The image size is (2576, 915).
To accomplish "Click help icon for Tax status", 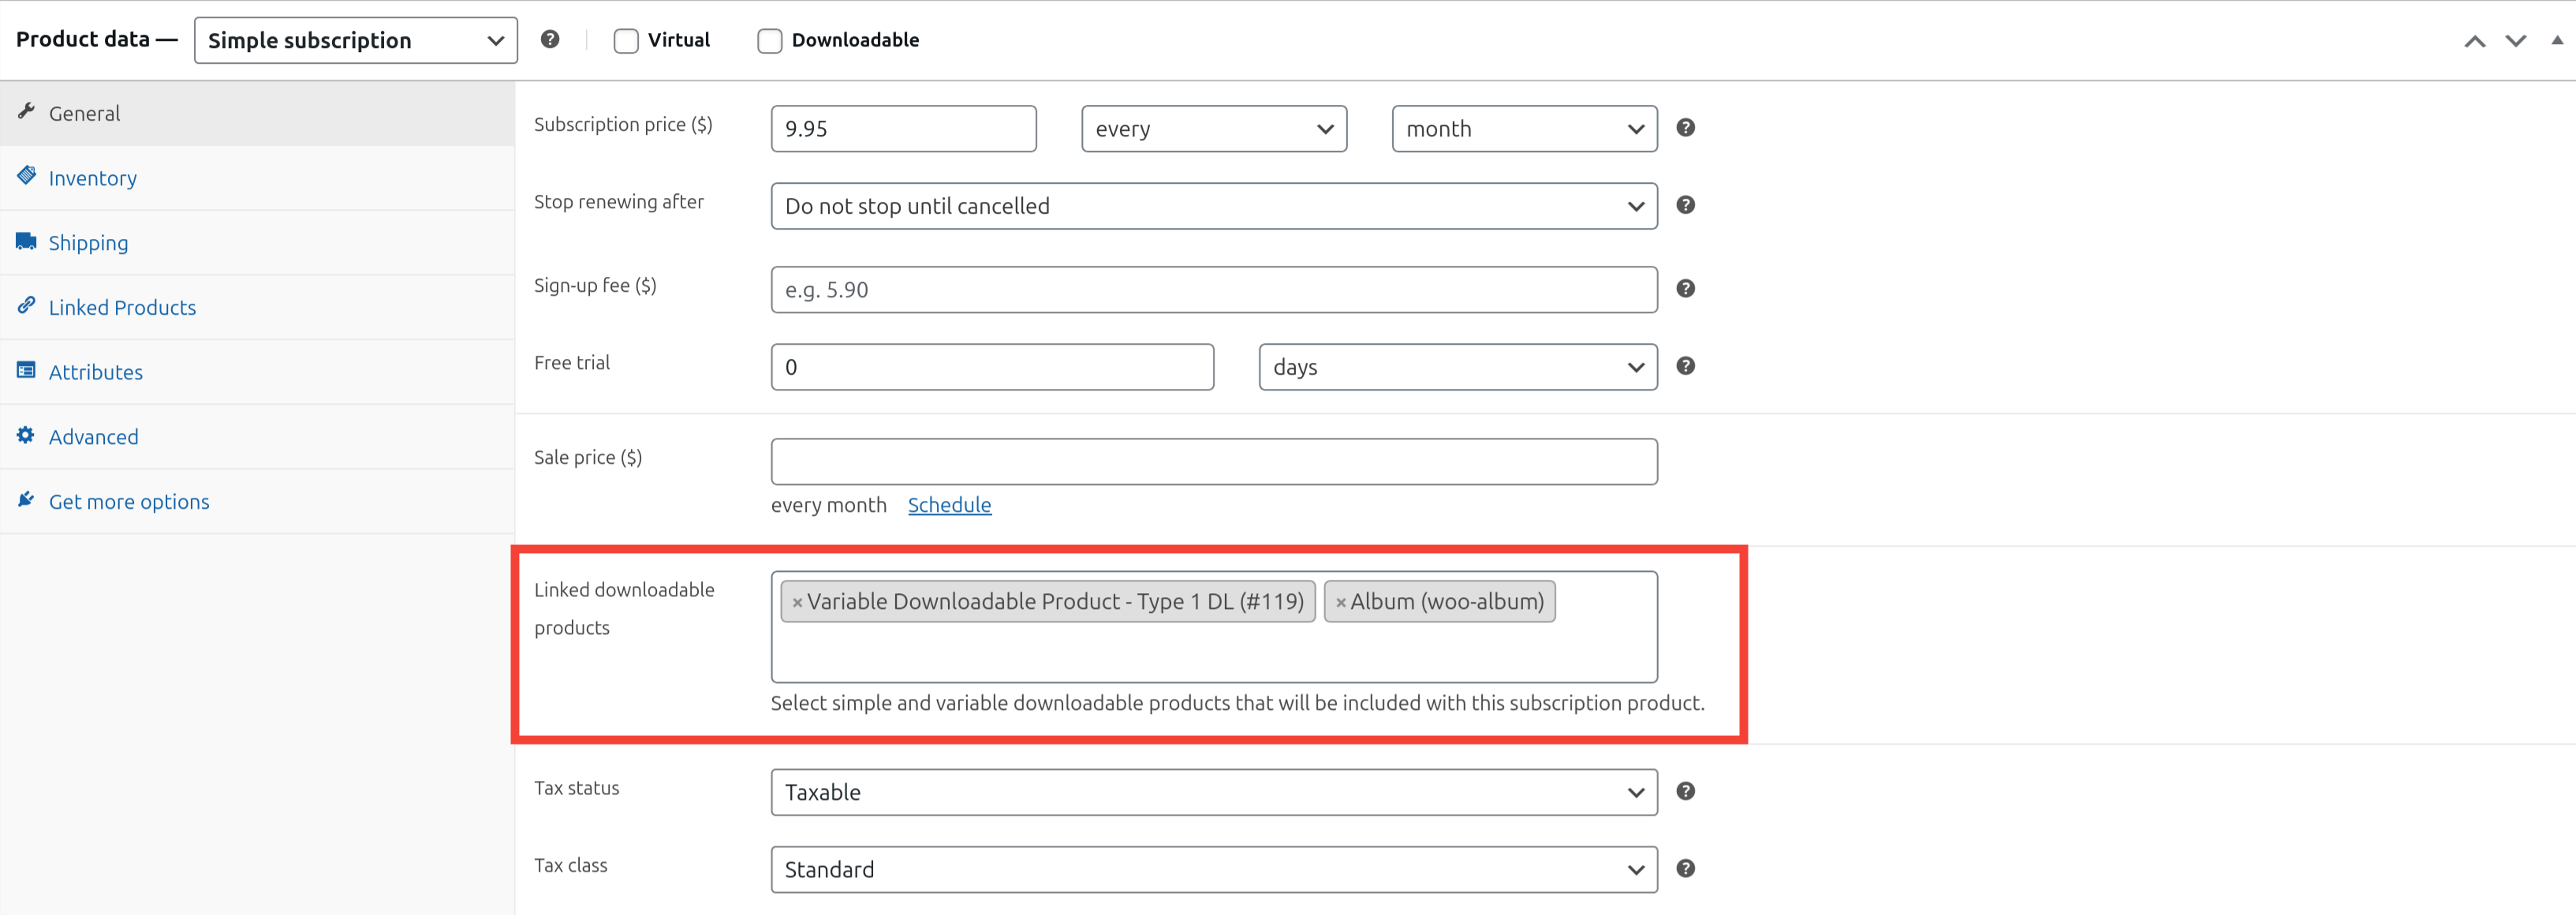I will tap(1685, 791).
